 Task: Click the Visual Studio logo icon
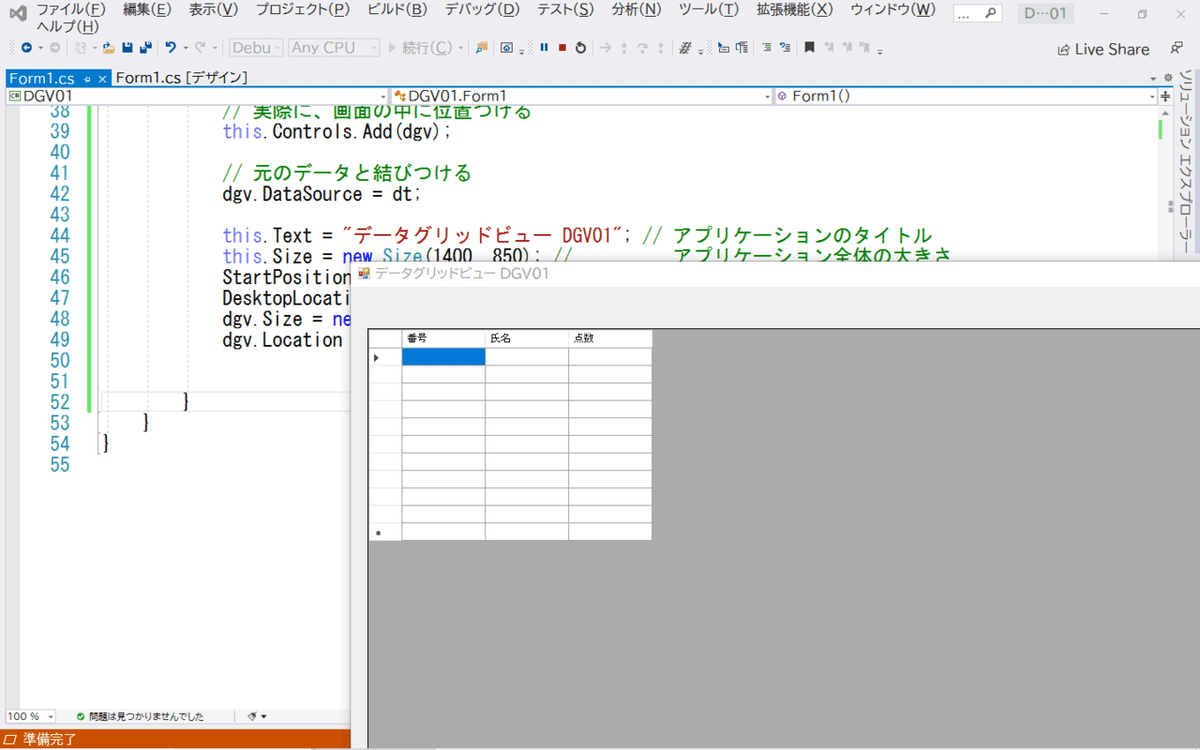17,13
